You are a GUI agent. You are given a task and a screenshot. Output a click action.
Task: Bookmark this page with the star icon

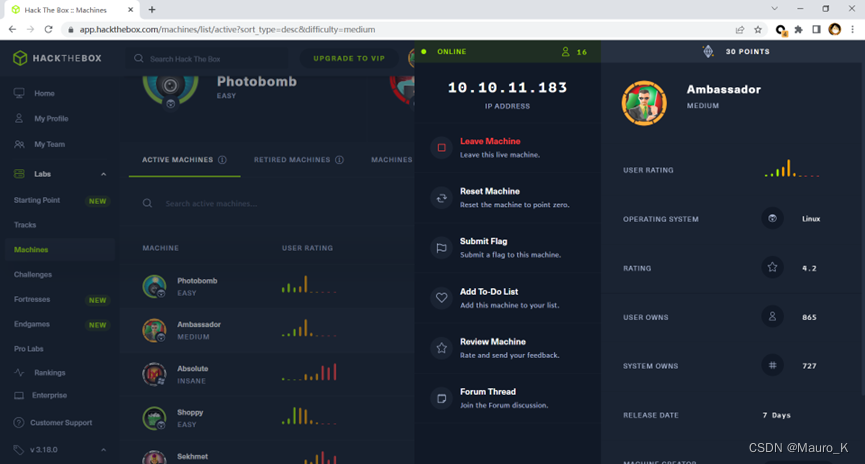(x=758, y=29)
